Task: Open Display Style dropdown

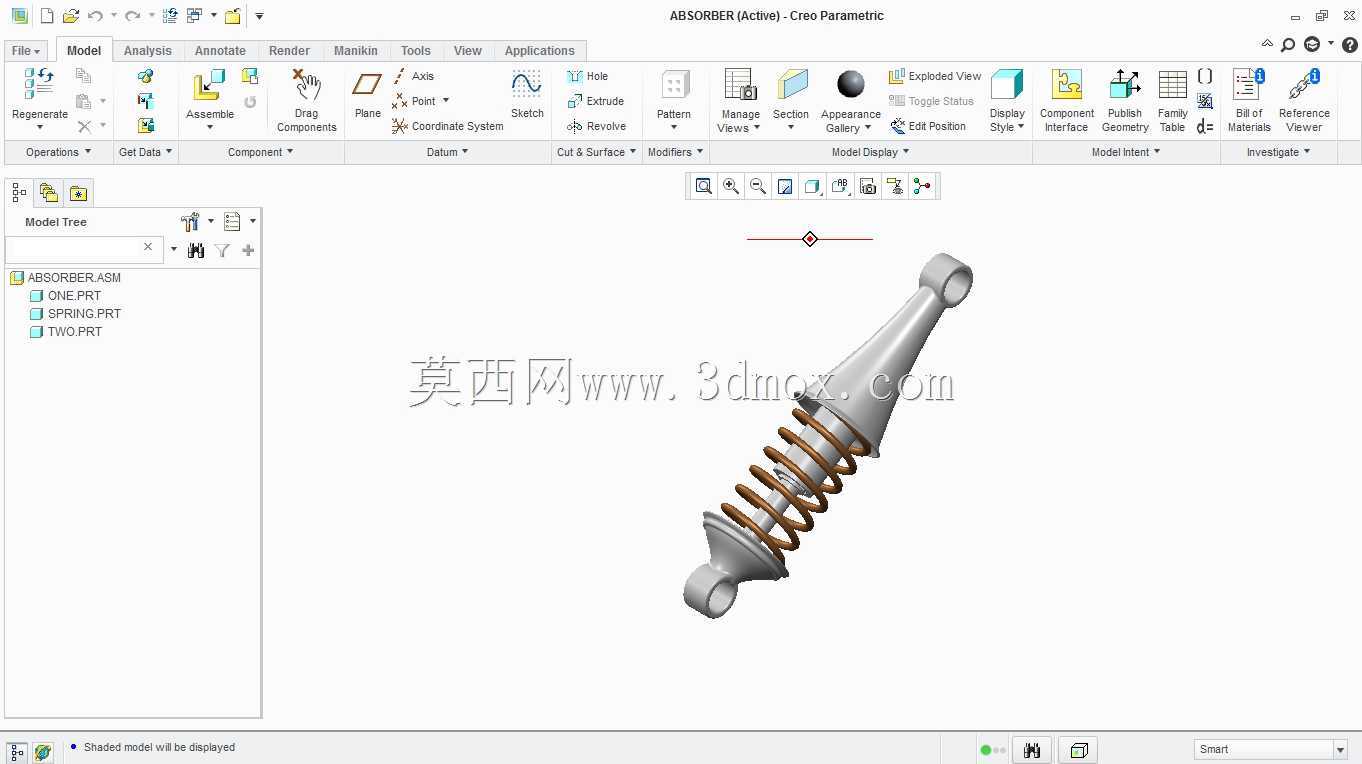Action: pyautogui.click(x=1007, y=100)
